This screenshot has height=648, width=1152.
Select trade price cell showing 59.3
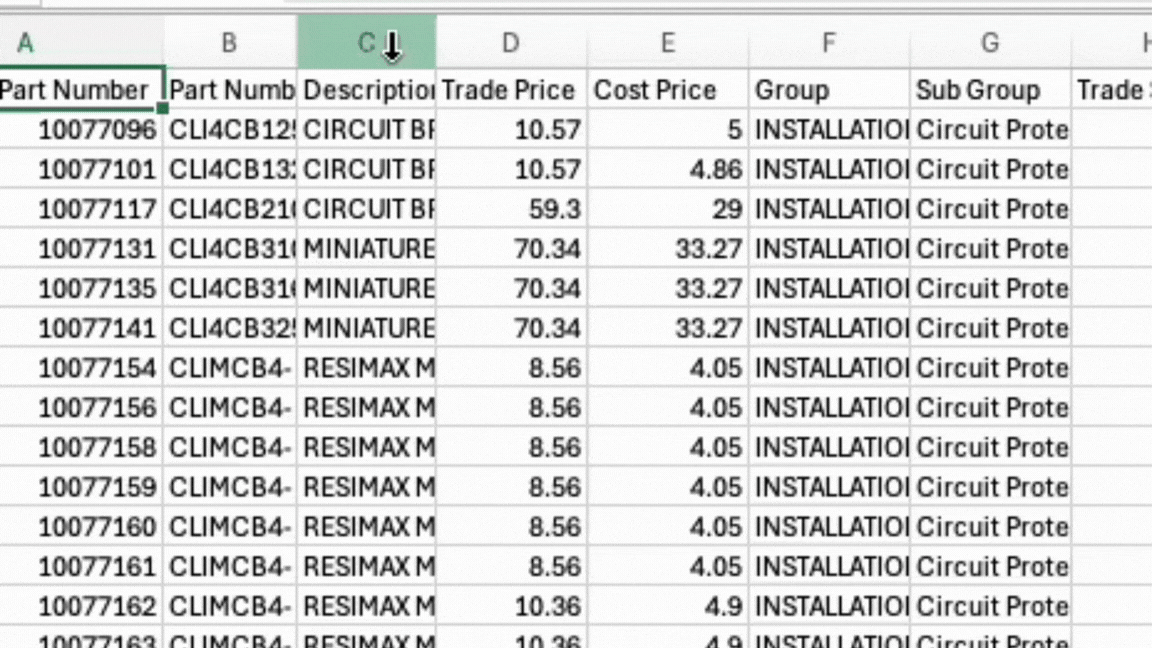coord(510,209)
